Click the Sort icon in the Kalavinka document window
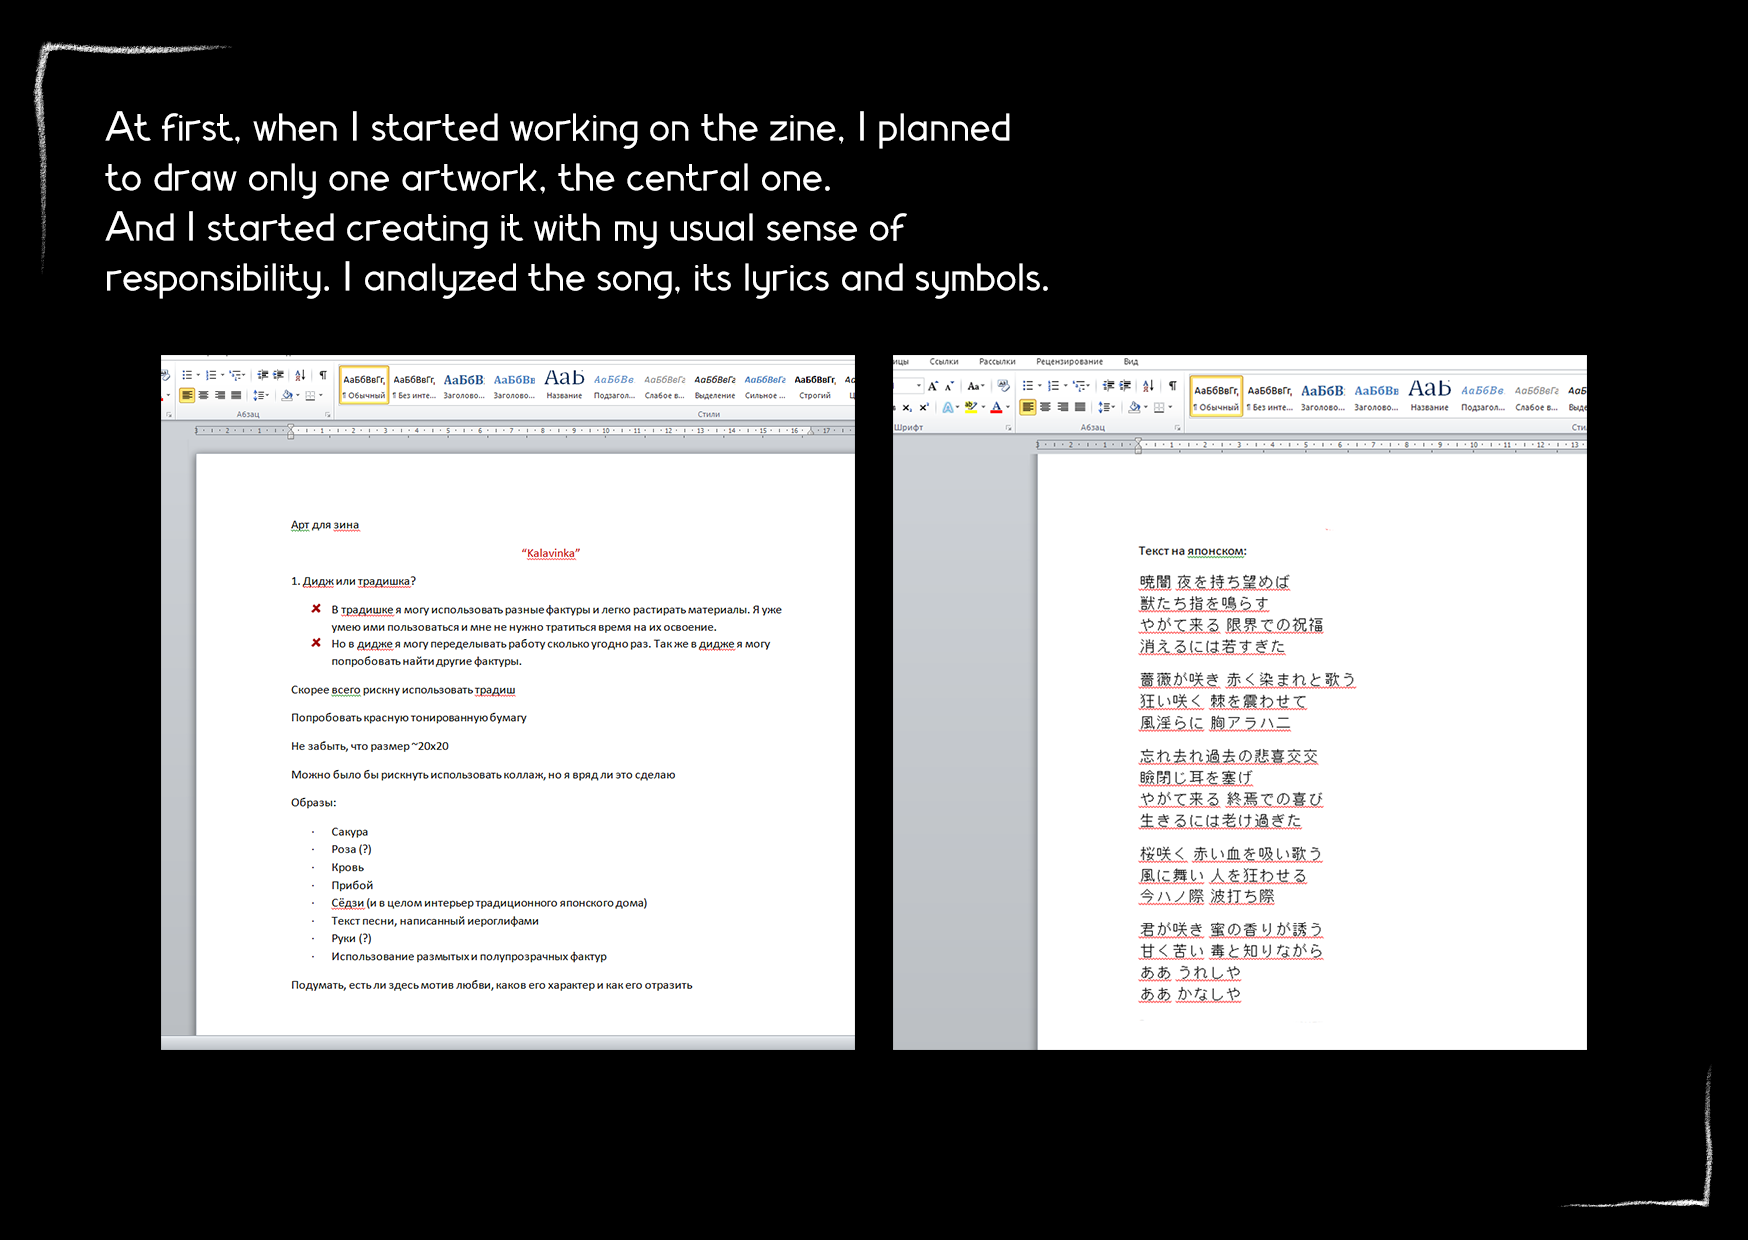 pyautogui.click(x=300, y=376)
